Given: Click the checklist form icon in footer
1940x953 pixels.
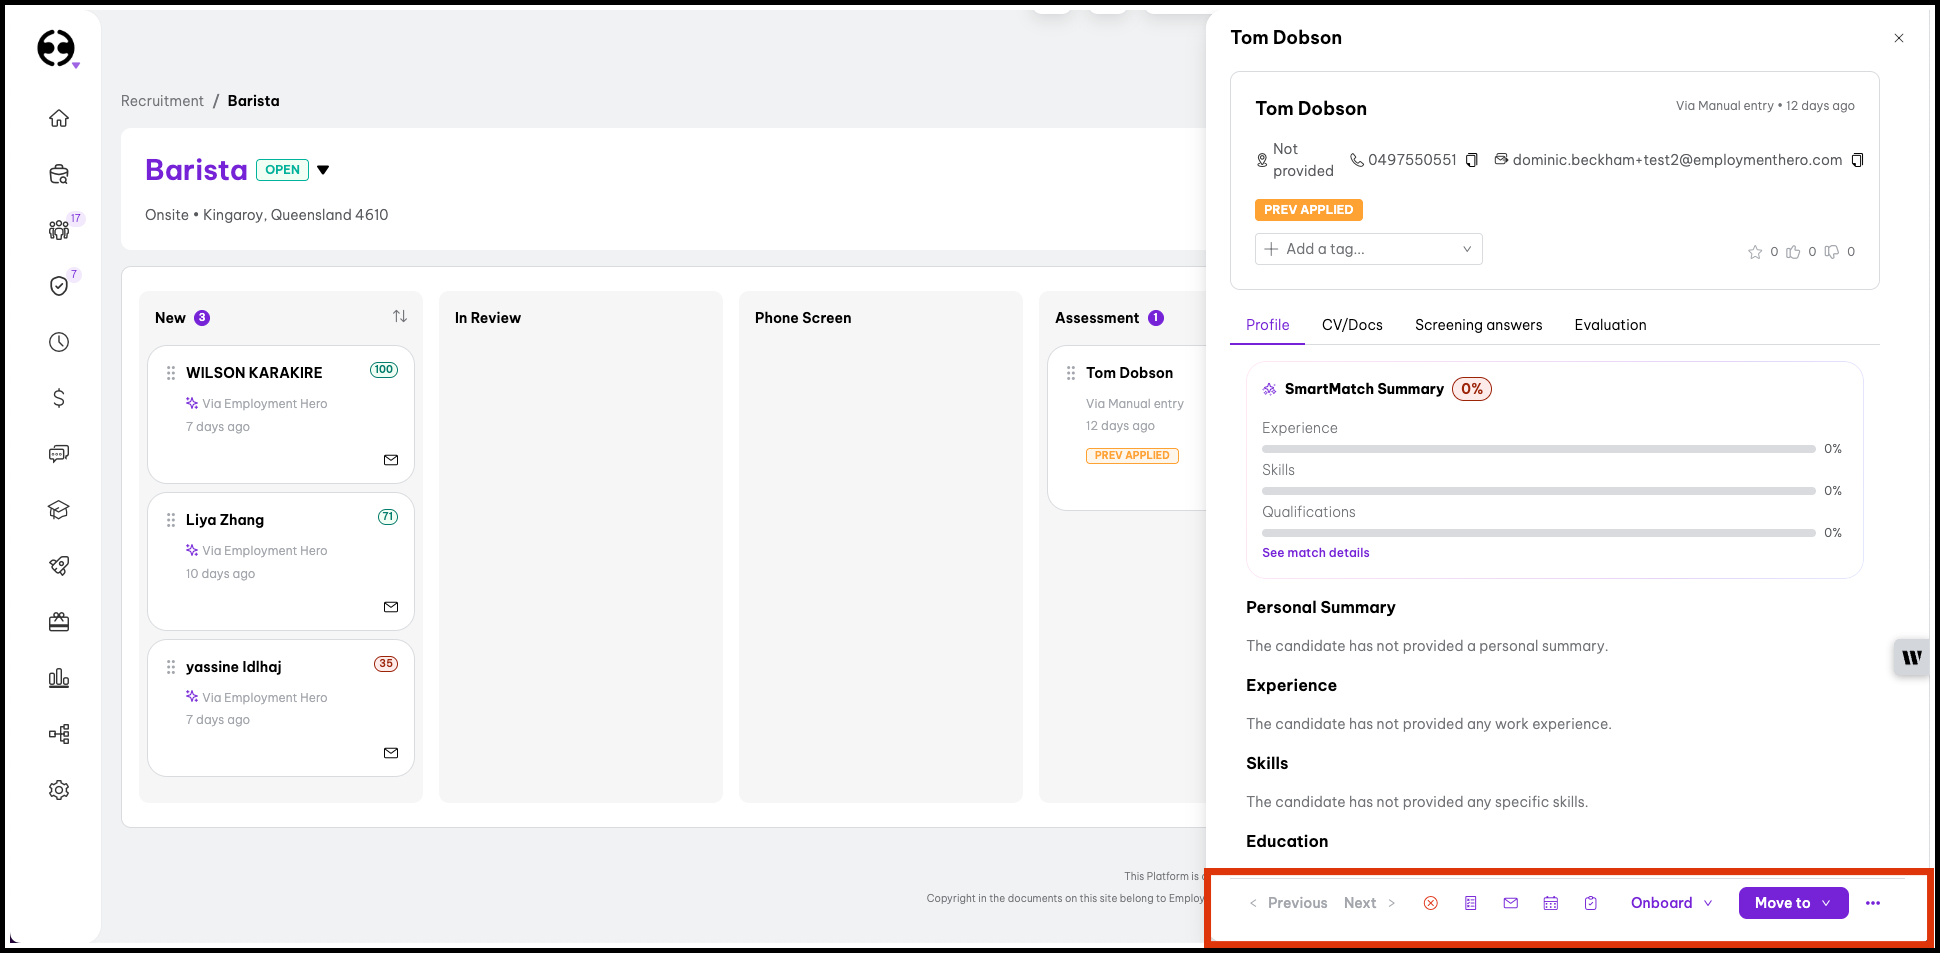Looking at the screenshot, I should pos(1470,903).
